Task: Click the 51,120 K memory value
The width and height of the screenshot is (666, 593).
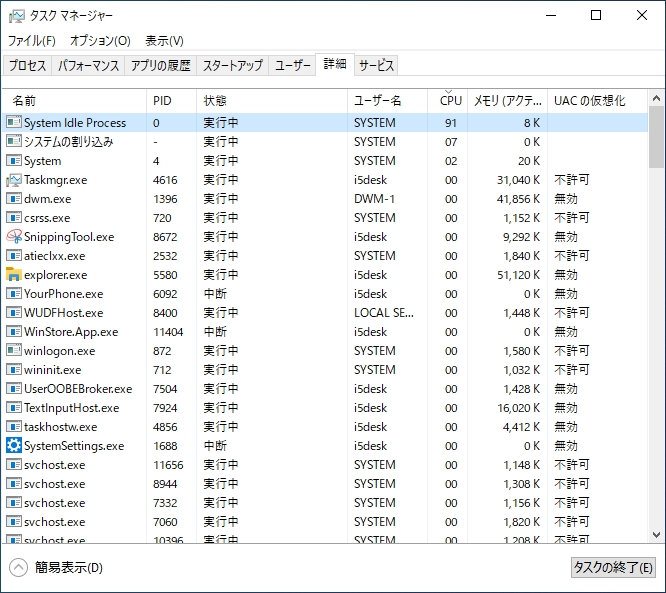Action: pos(519,275)
